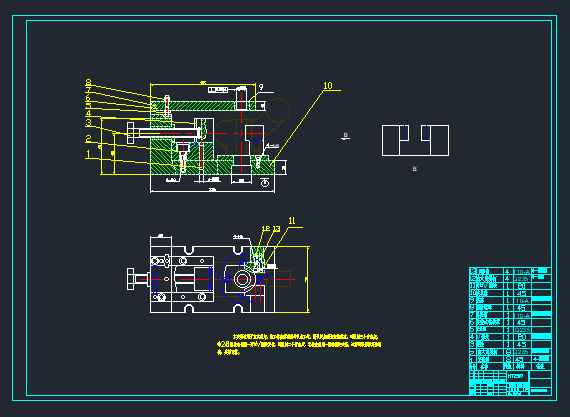This screenshot has width=570, height=417.
Task: Click the Φ28 text in the yellow notes
Action: pos(223,344)
